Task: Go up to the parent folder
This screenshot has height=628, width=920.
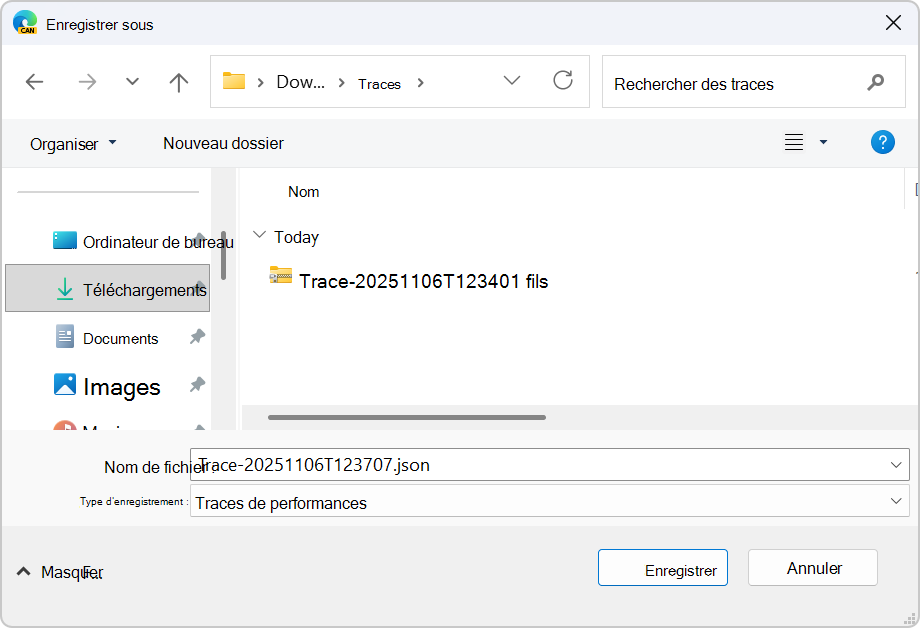Action: pyautogui.click(x=178, y=83)
